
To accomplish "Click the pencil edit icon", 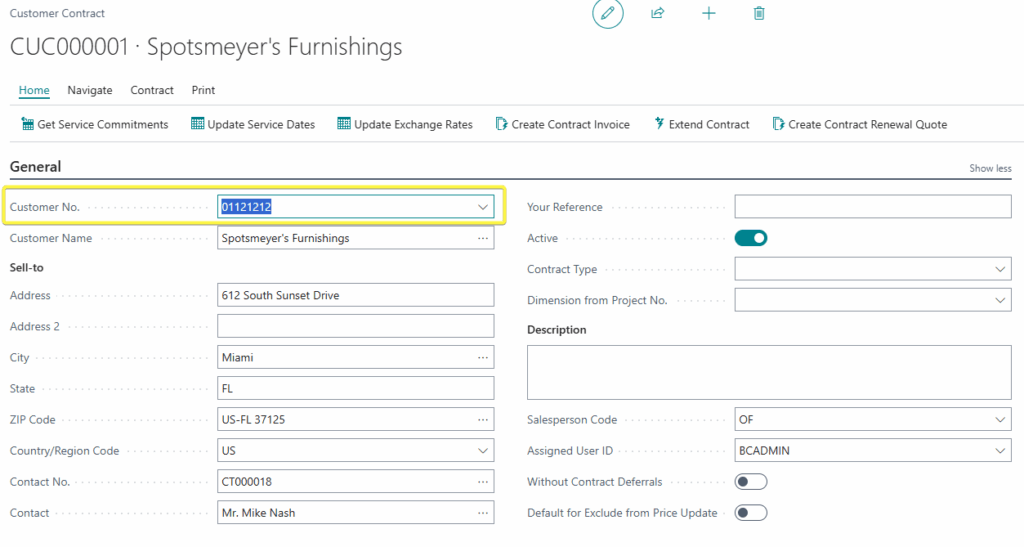I will click(x=607, y=14).
